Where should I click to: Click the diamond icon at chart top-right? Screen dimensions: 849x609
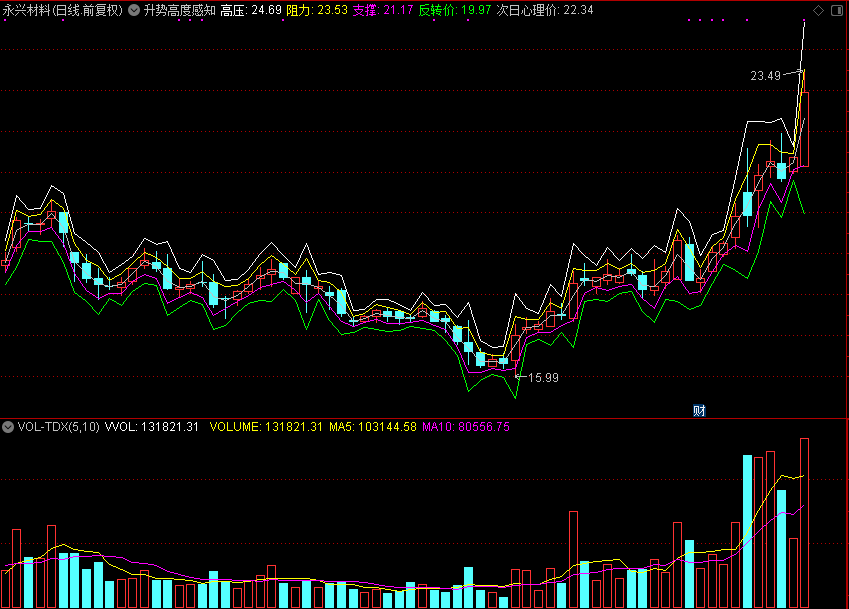tap(819, 10)
